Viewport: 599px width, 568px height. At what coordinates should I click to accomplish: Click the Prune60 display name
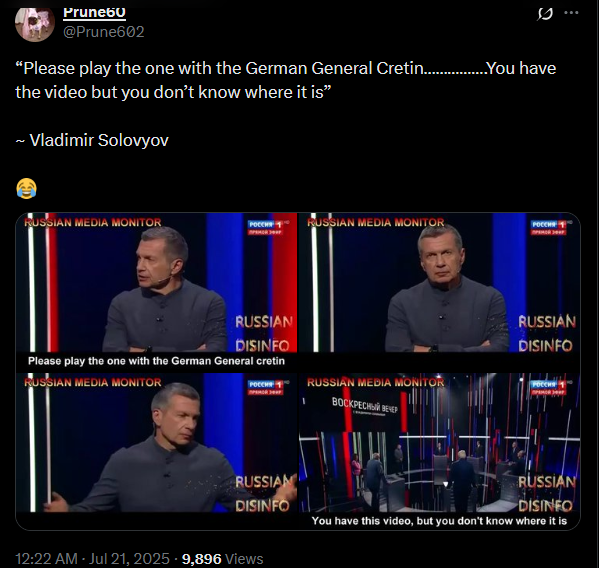point(94,12)
